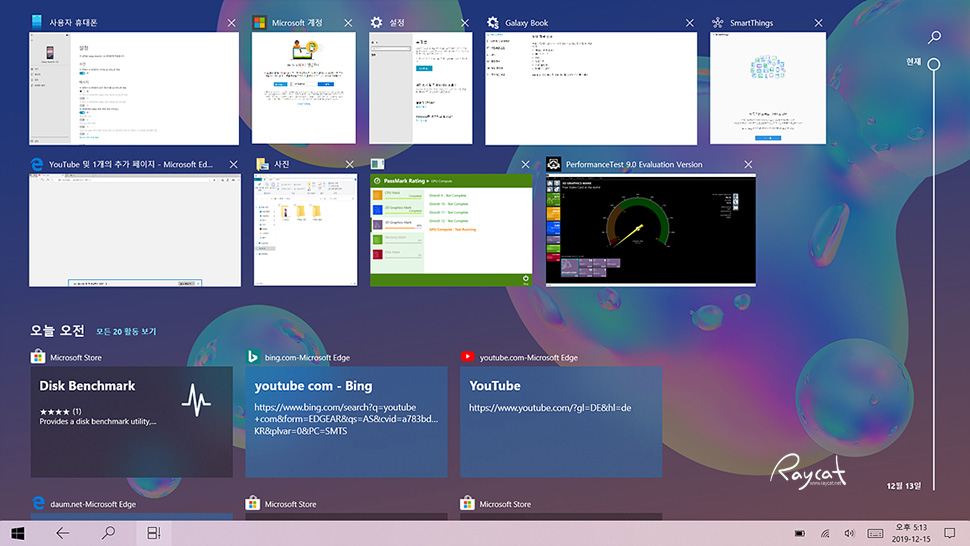Select the 현재 timeline slider handle
The height and width of the screenshot is (546, 970).
click(x=934, y=64)
